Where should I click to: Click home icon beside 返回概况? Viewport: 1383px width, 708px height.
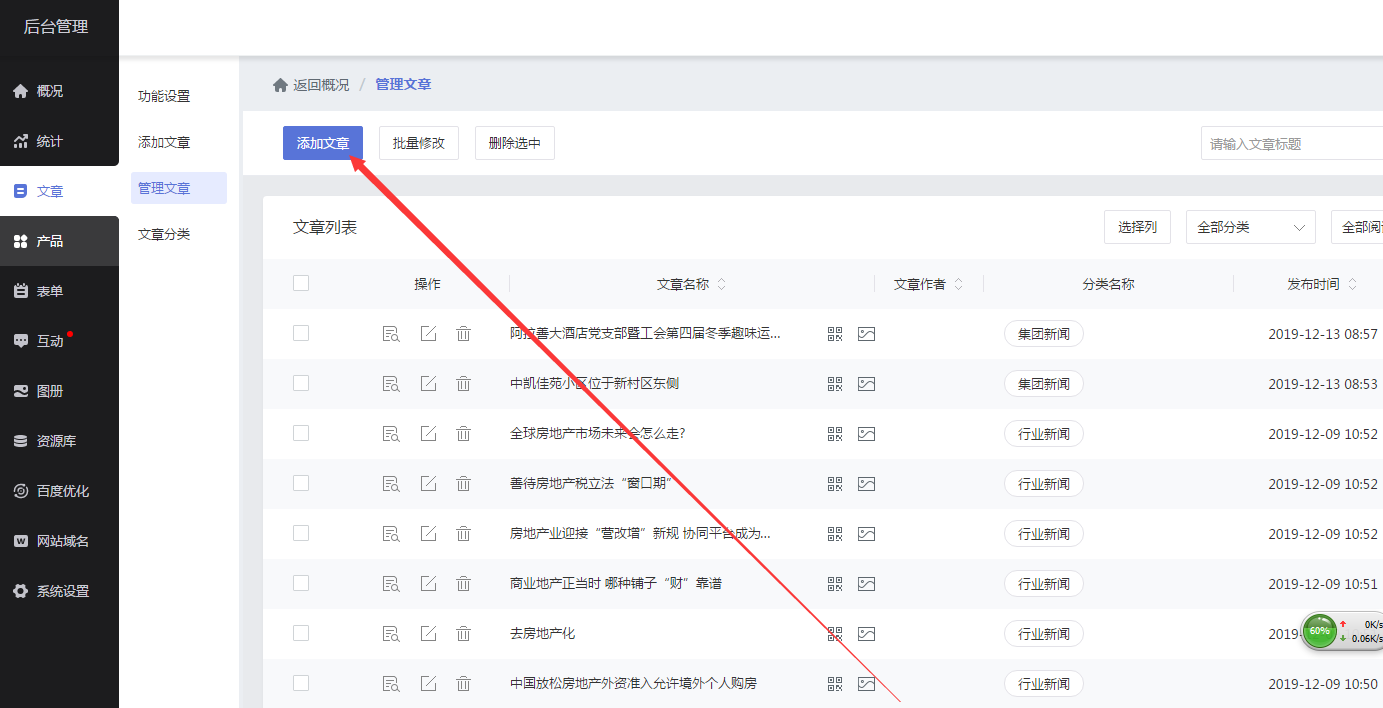[x=280, y=85]
